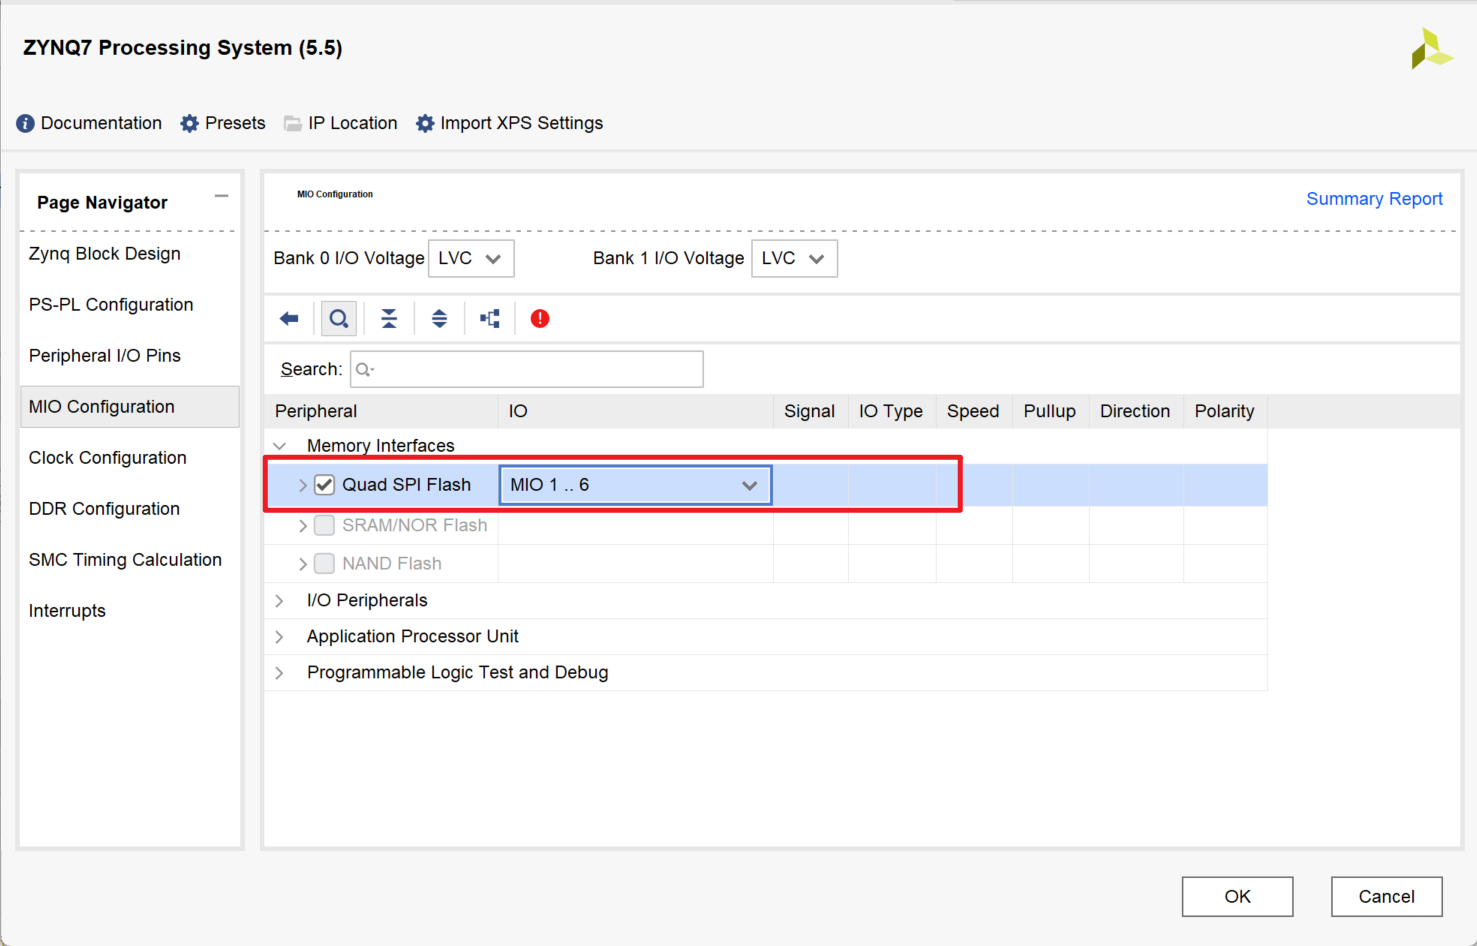Click the Collapse All toolbar icon

pyautogui.click(x=389, y=319)
